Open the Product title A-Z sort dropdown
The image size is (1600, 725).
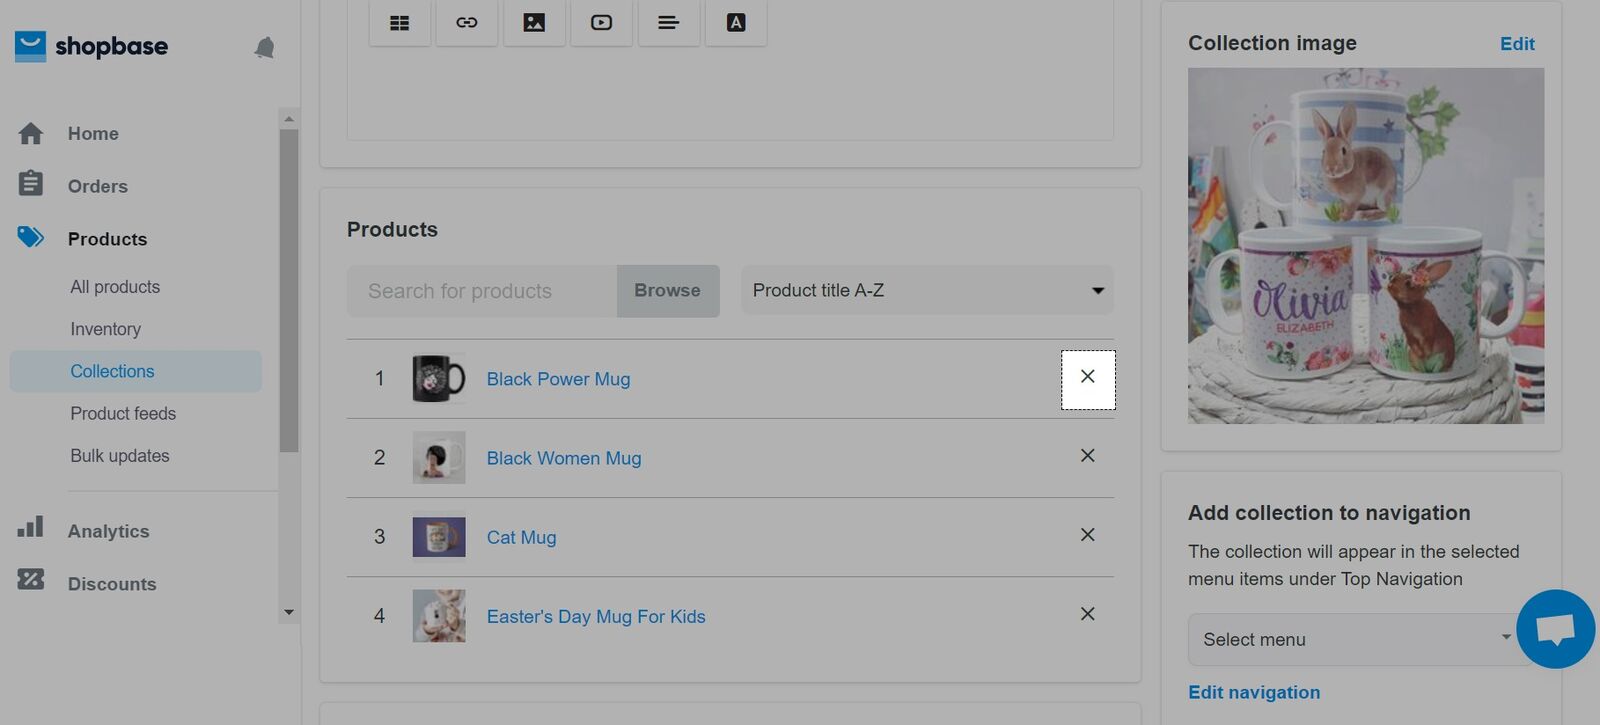click(927, 291)
